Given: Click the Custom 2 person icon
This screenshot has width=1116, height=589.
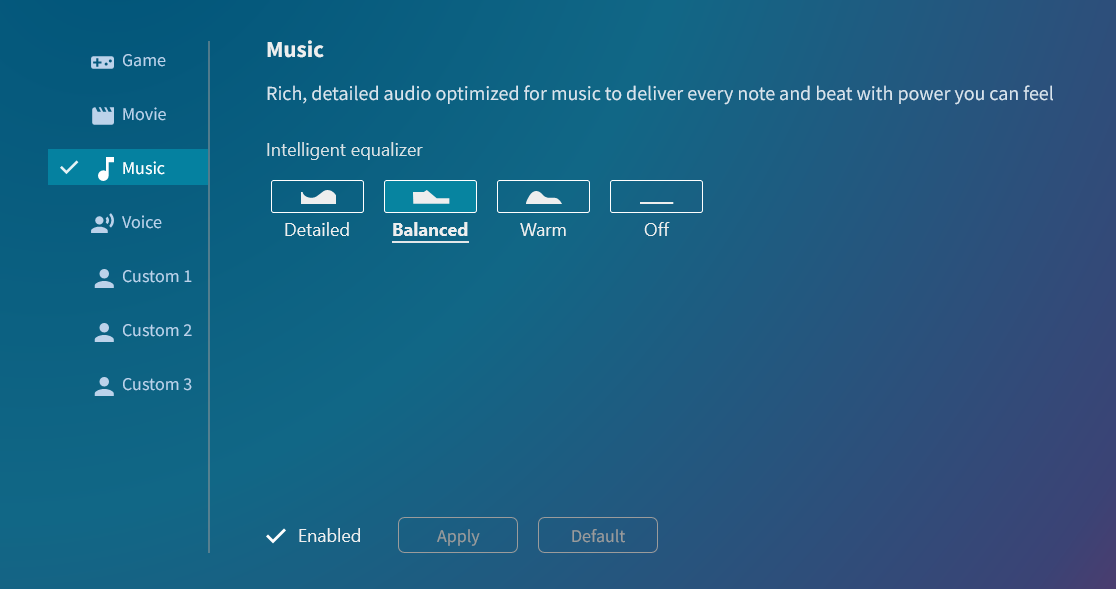Looking at the screenshot, I should [104, 332].
